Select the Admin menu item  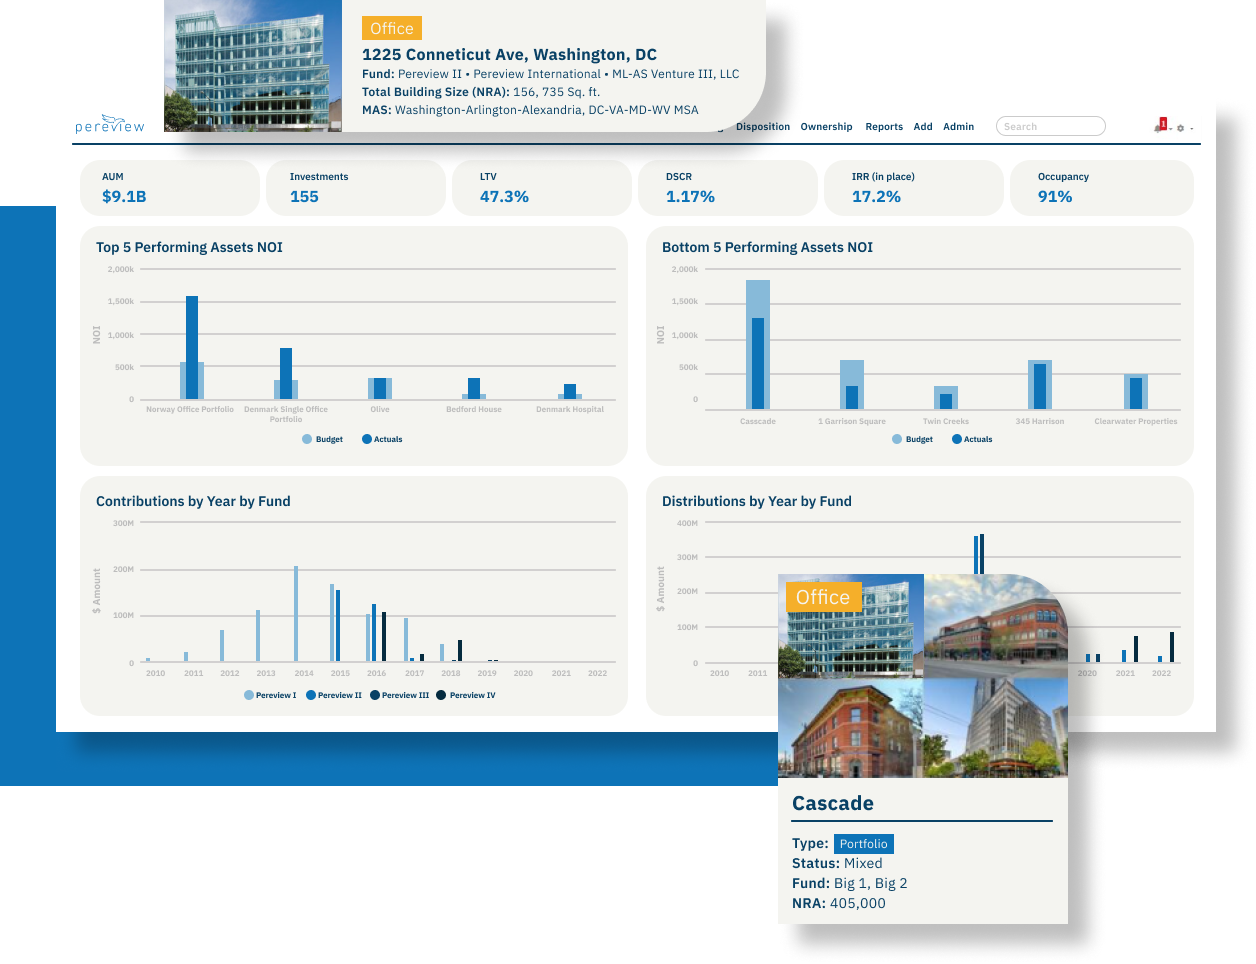coord(958,126)
